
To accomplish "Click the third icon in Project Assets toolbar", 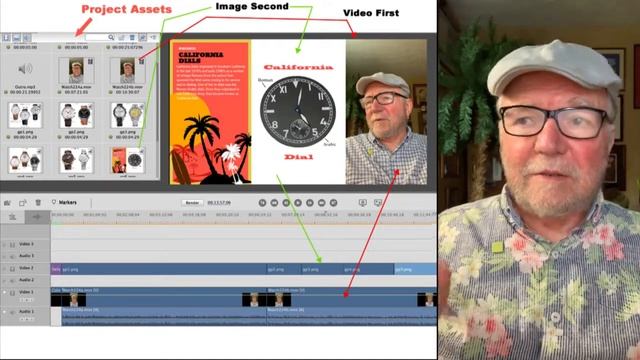I will [x=27, y=38].
